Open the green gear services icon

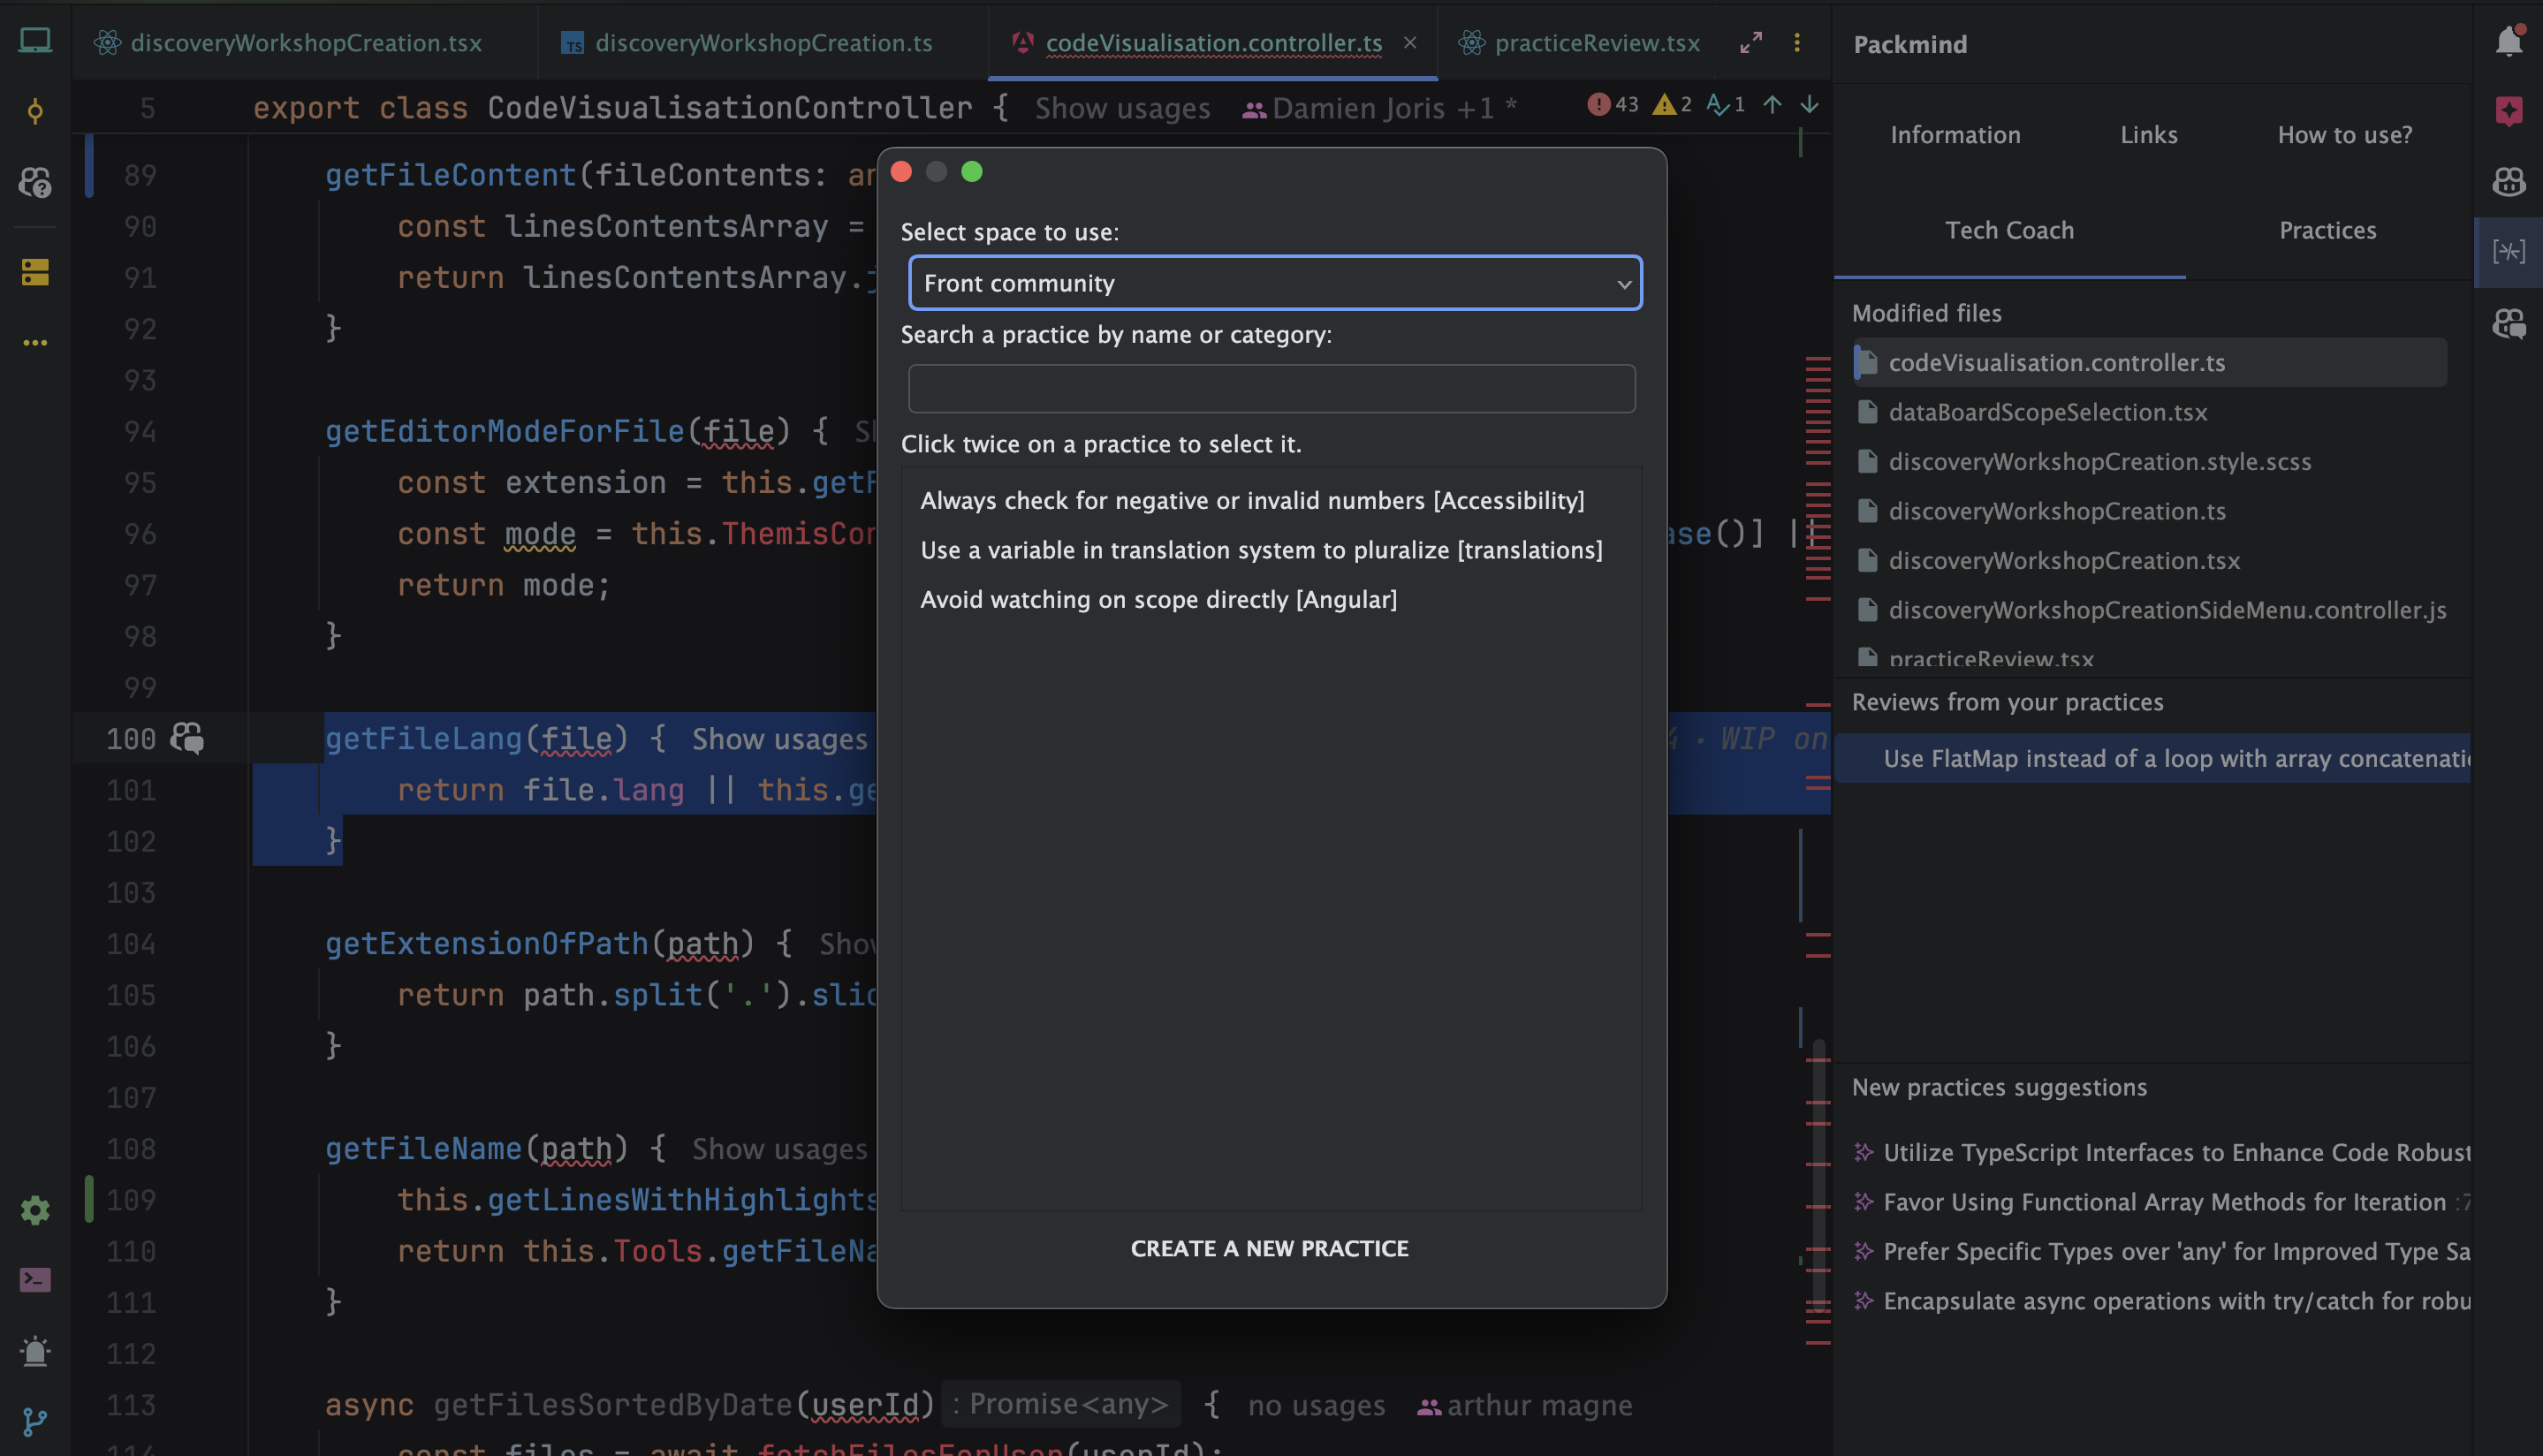click(35, 1210)
